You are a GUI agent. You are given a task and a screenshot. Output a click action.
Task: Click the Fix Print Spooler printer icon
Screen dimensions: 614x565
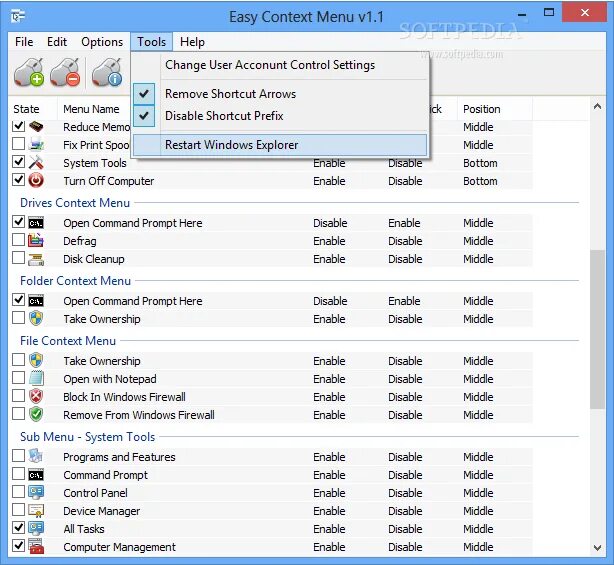tap(36, 144)
